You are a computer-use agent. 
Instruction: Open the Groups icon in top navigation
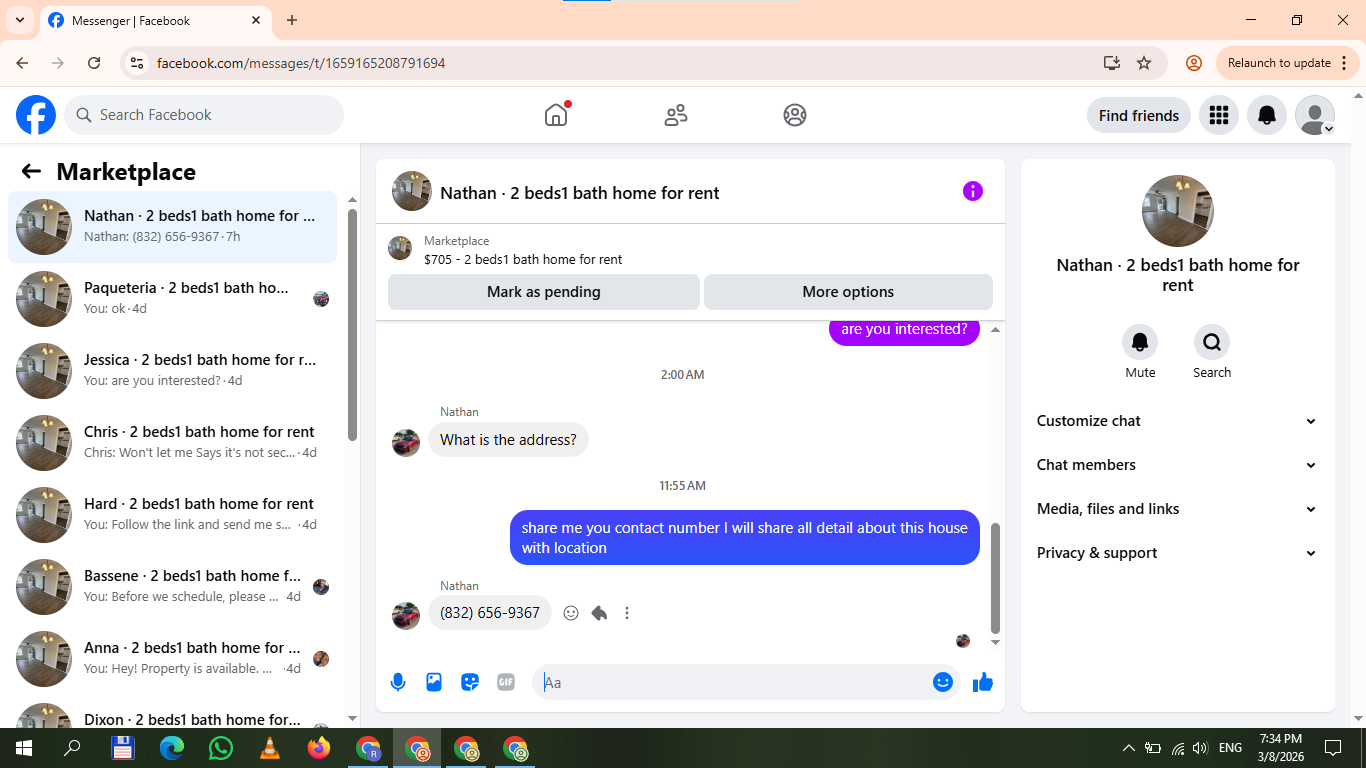click(795, 115)
